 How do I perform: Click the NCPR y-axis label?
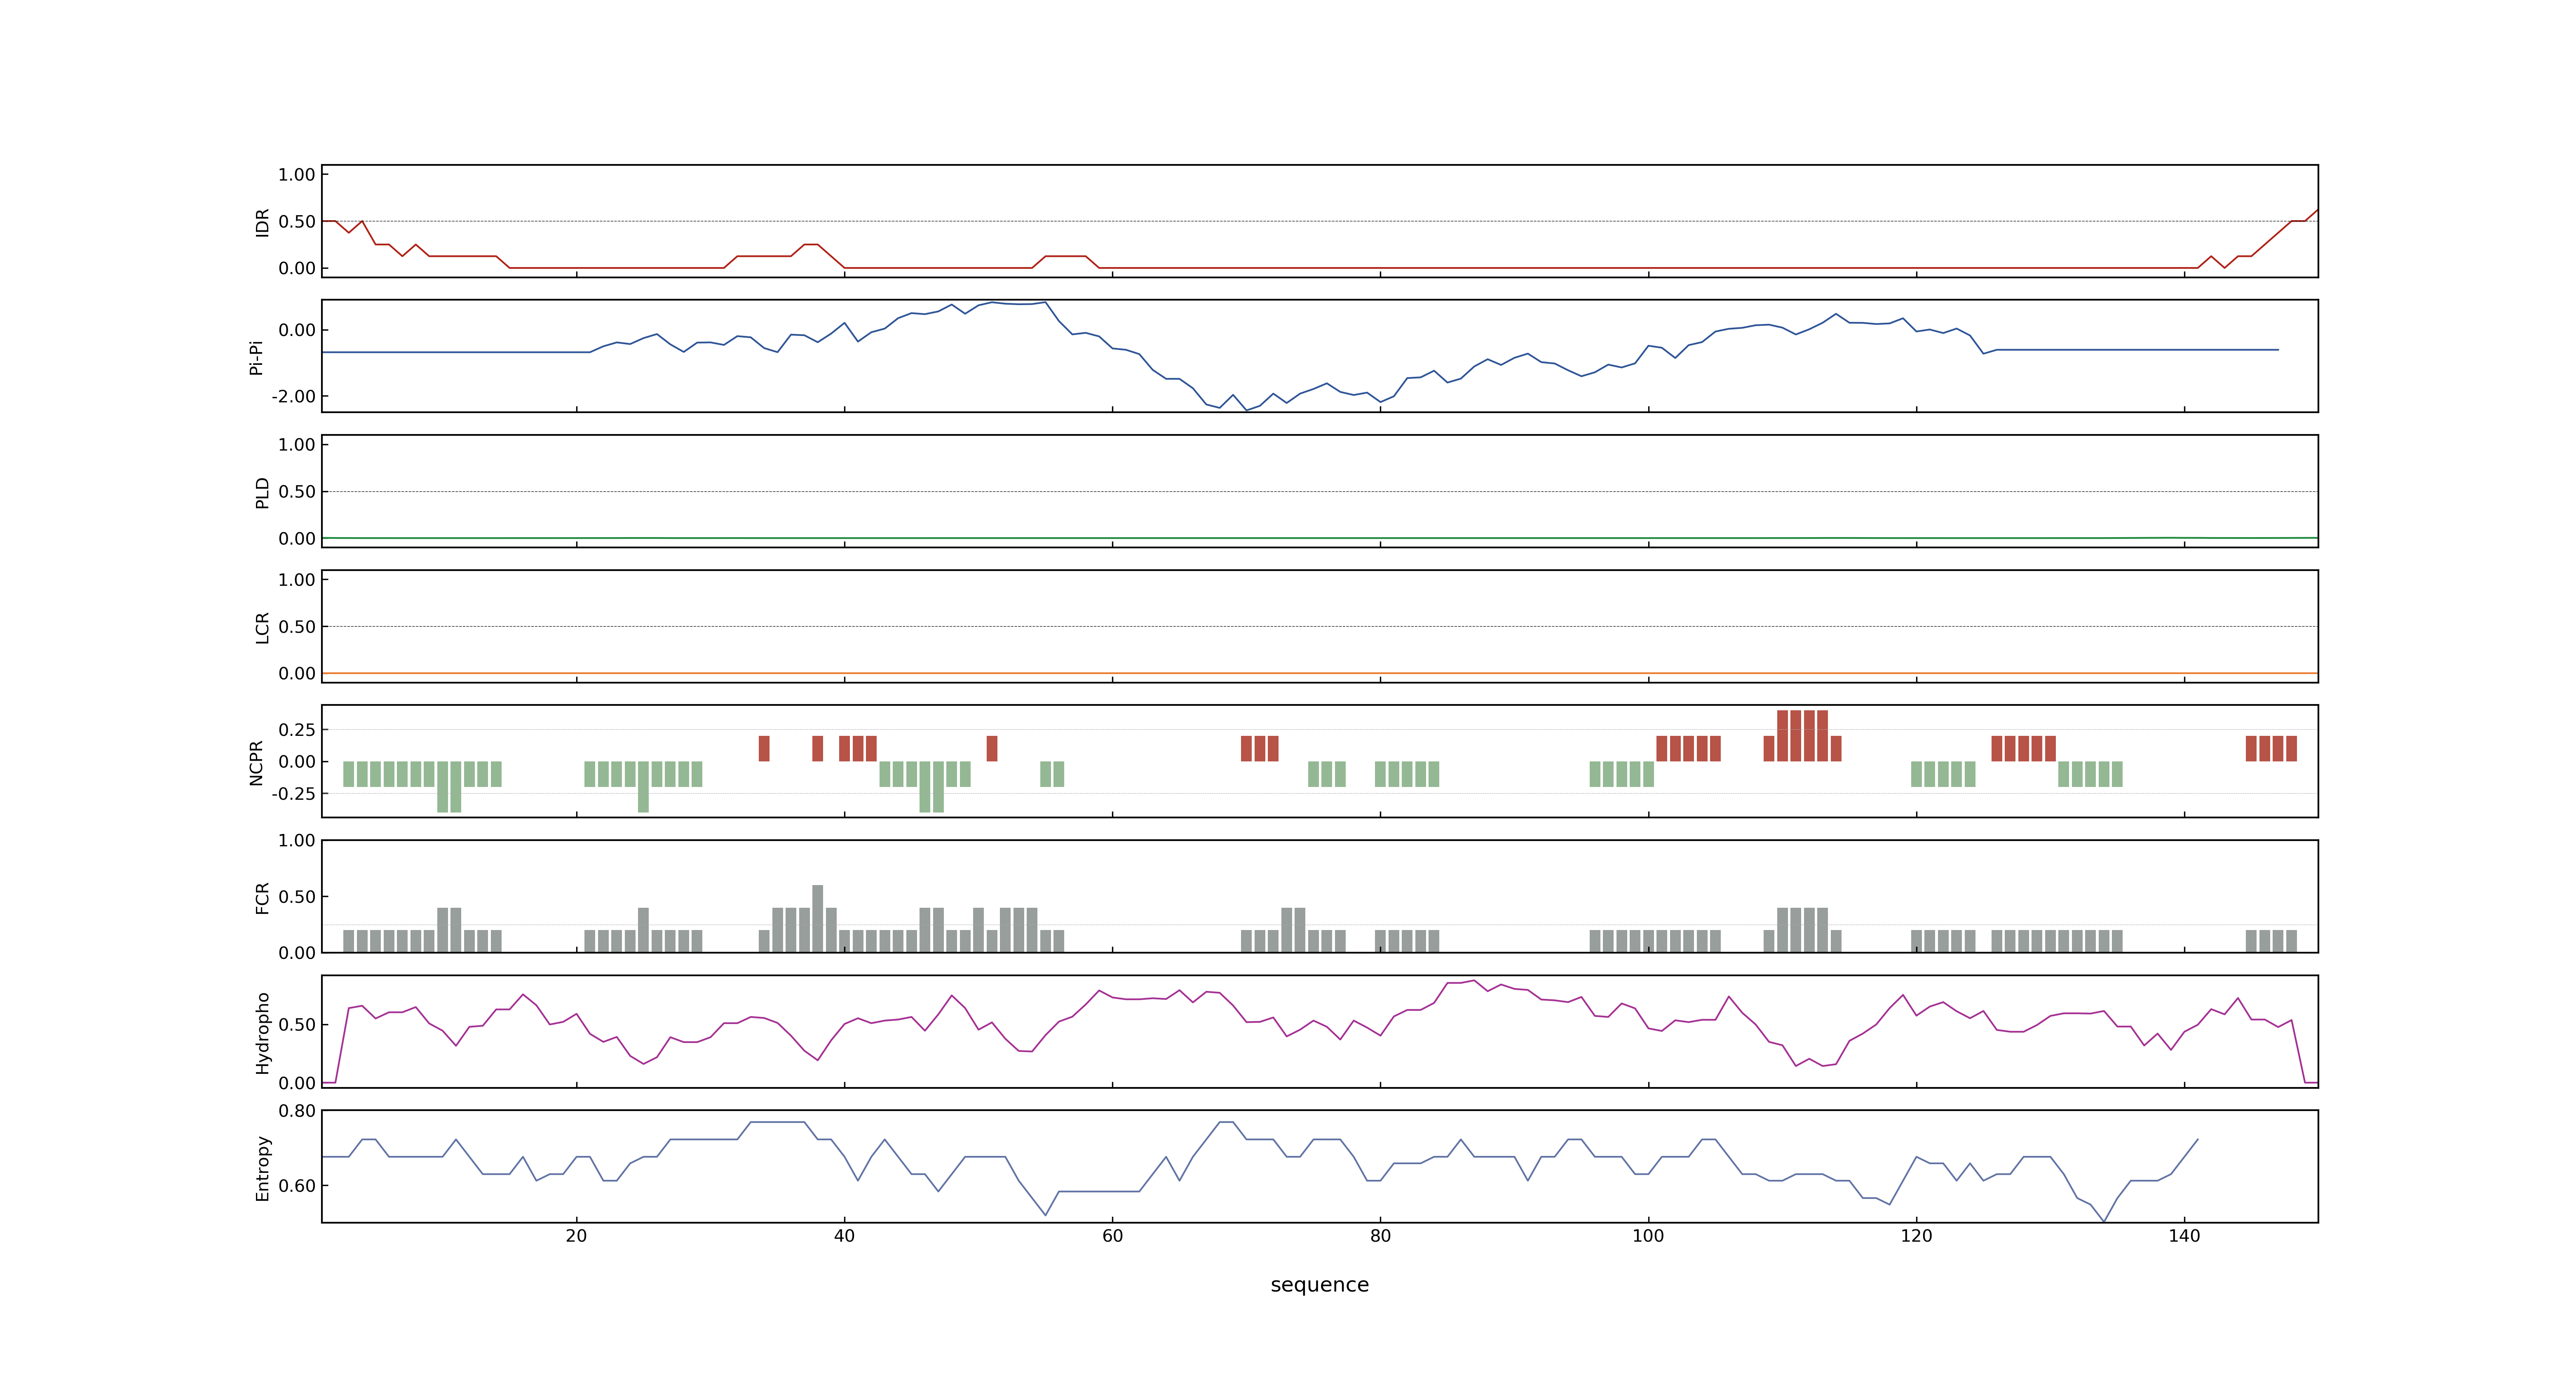[256, 763]
